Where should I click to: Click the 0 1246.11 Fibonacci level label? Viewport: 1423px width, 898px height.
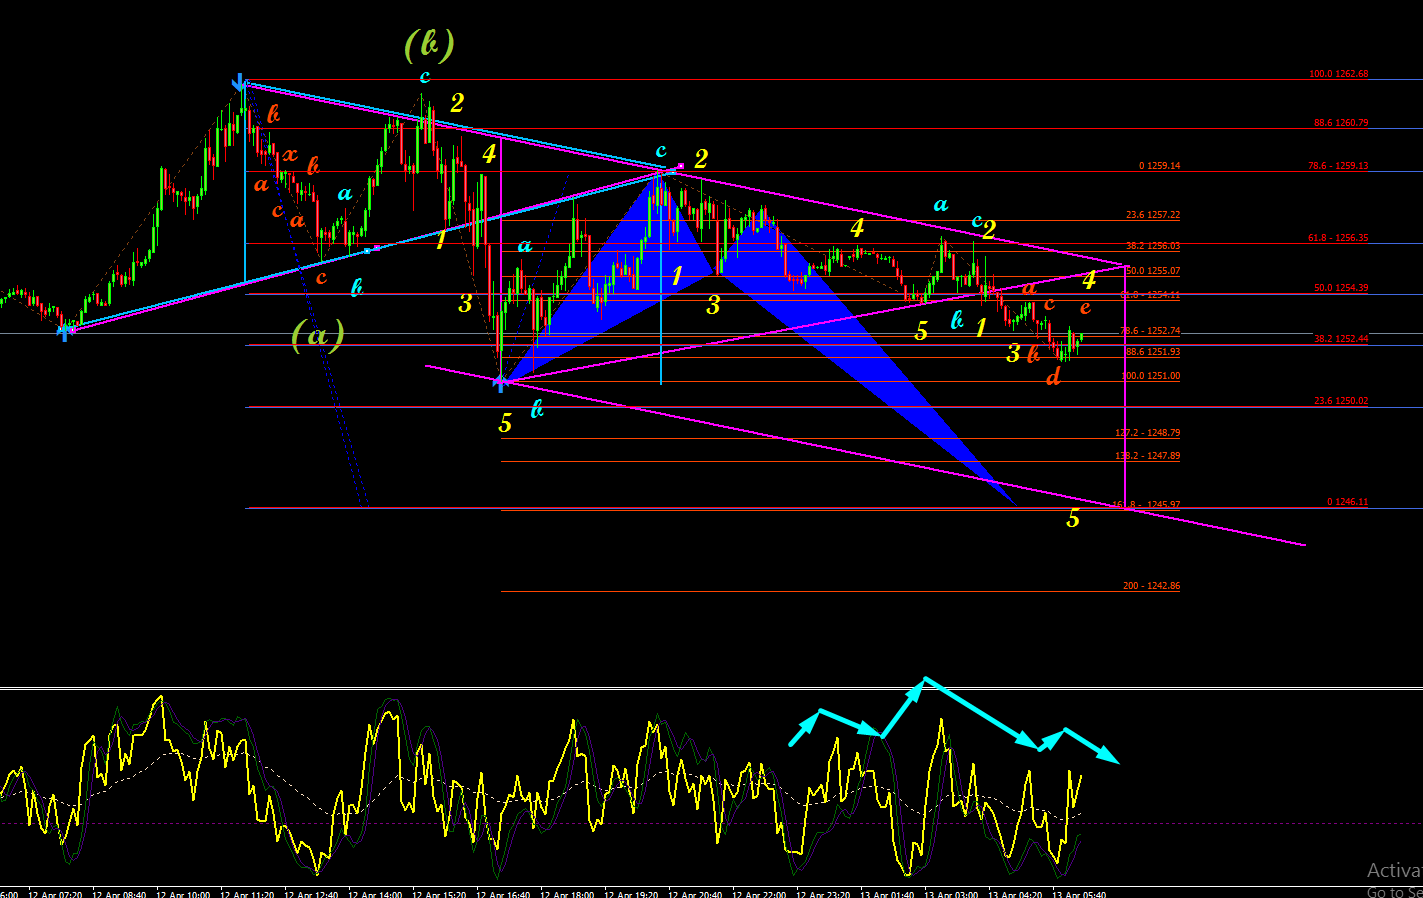pos(1348,502)
